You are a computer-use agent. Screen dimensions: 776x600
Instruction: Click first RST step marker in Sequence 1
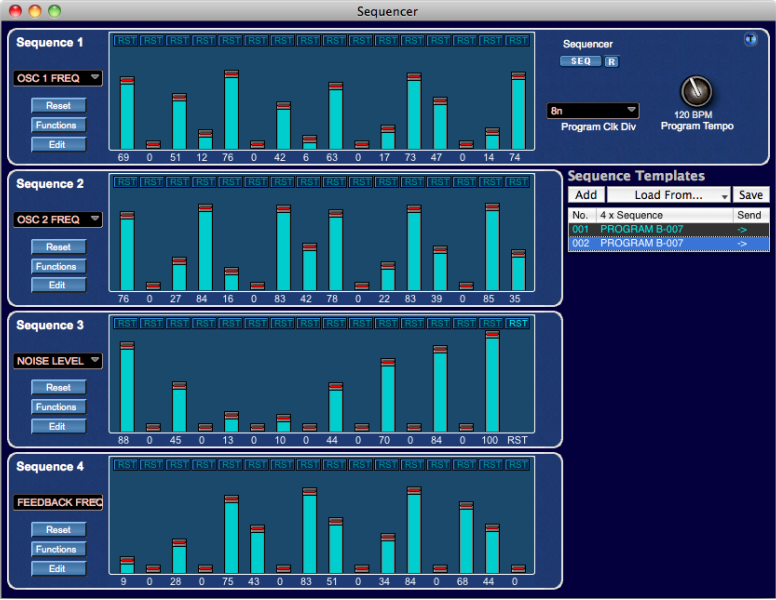click(126, 41)
